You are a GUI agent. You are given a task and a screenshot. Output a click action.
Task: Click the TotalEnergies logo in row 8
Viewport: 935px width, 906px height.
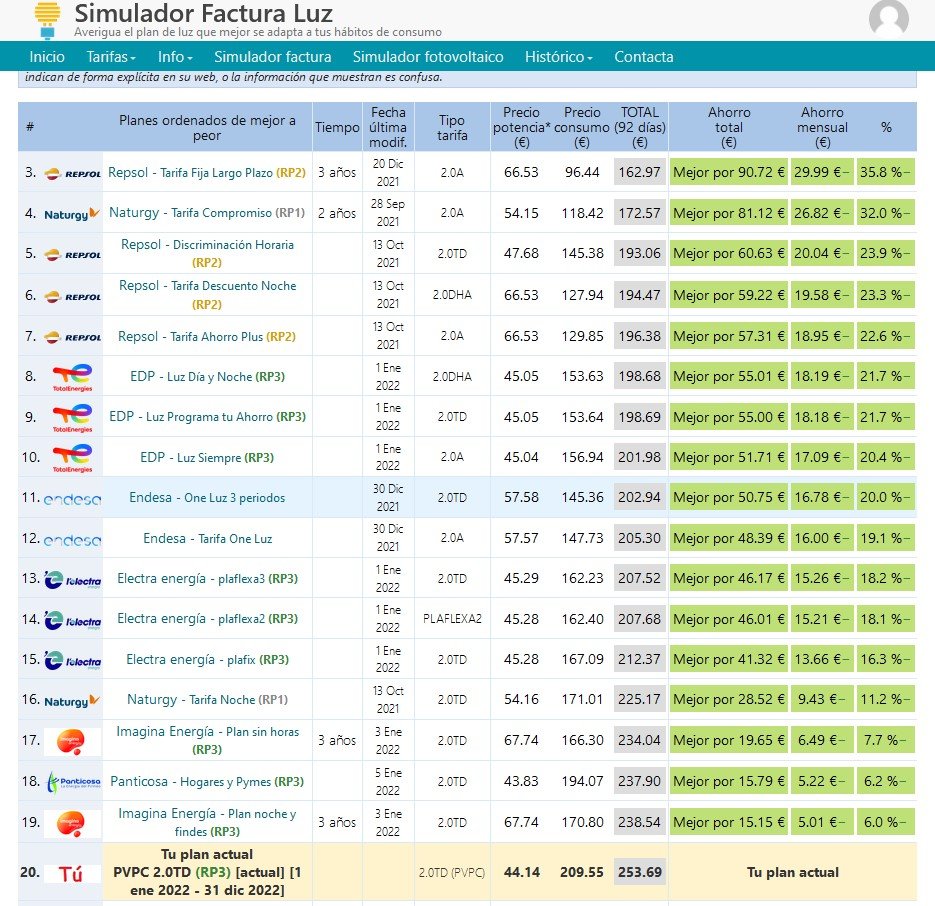[x=73, y=376]
